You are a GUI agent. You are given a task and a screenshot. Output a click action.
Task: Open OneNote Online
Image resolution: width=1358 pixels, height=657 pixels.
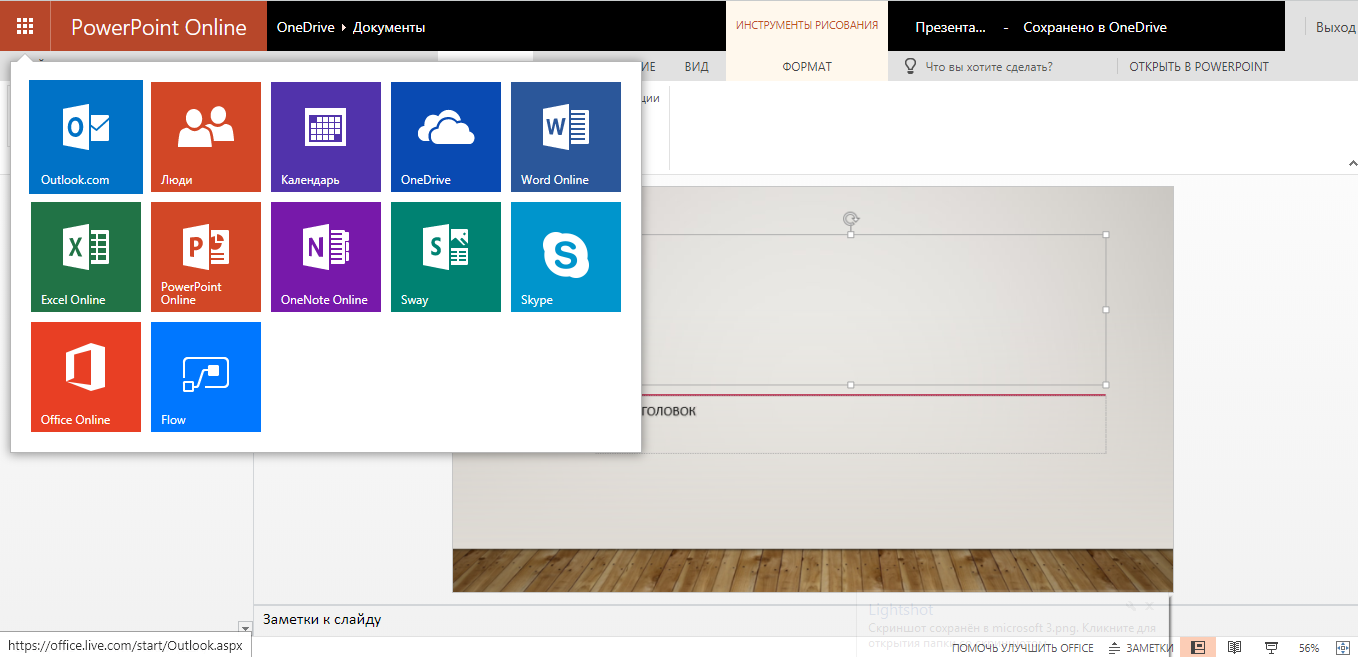325,257
